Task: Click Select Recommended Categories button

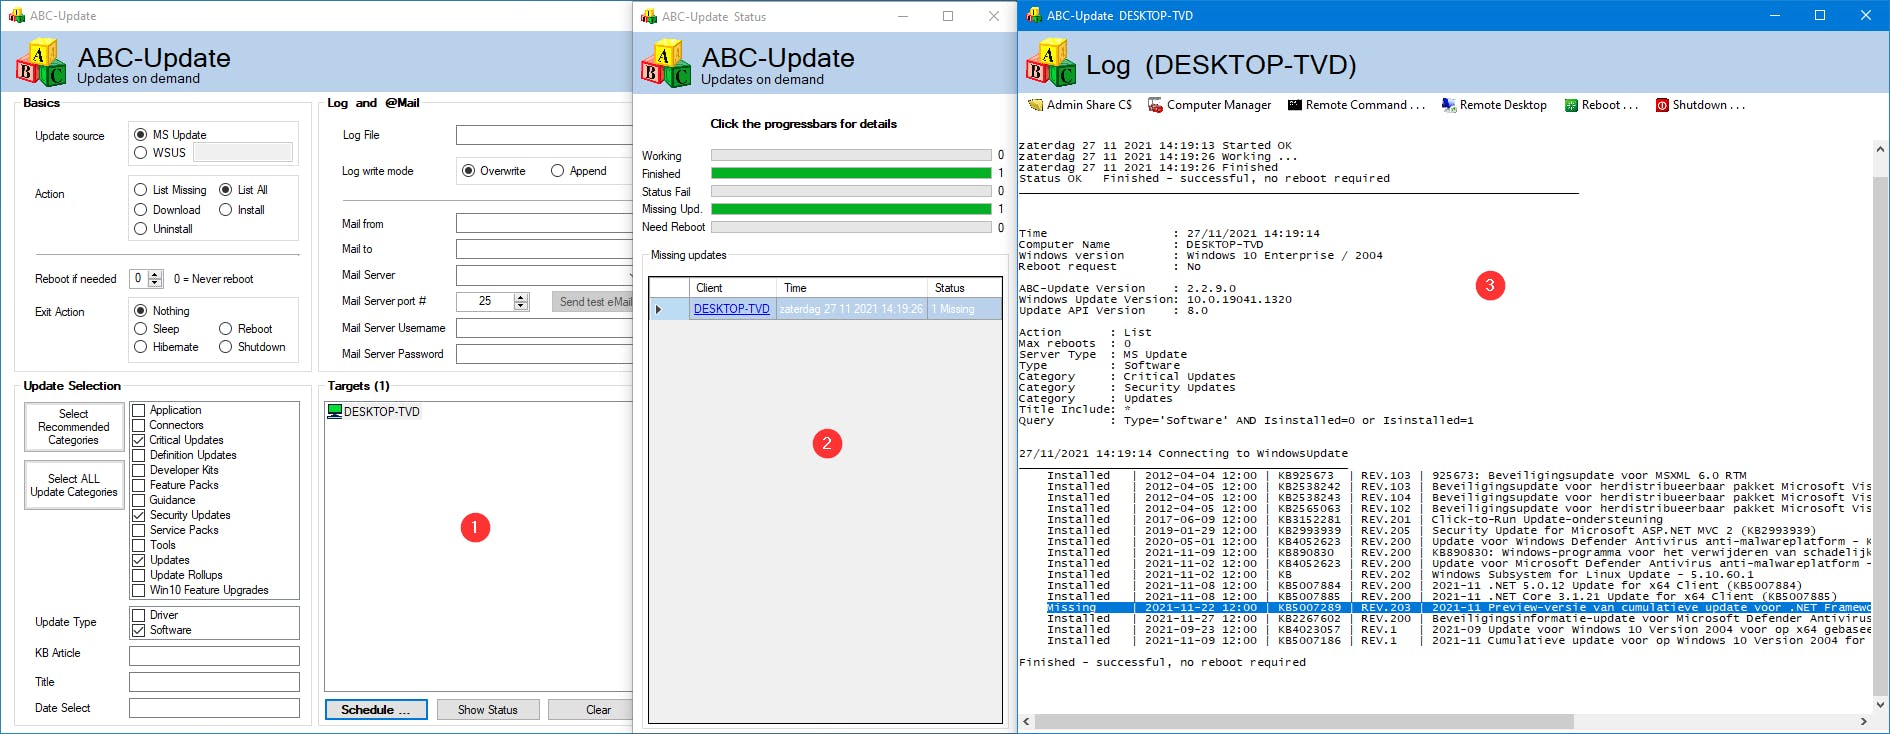Action: pos(74,427)
